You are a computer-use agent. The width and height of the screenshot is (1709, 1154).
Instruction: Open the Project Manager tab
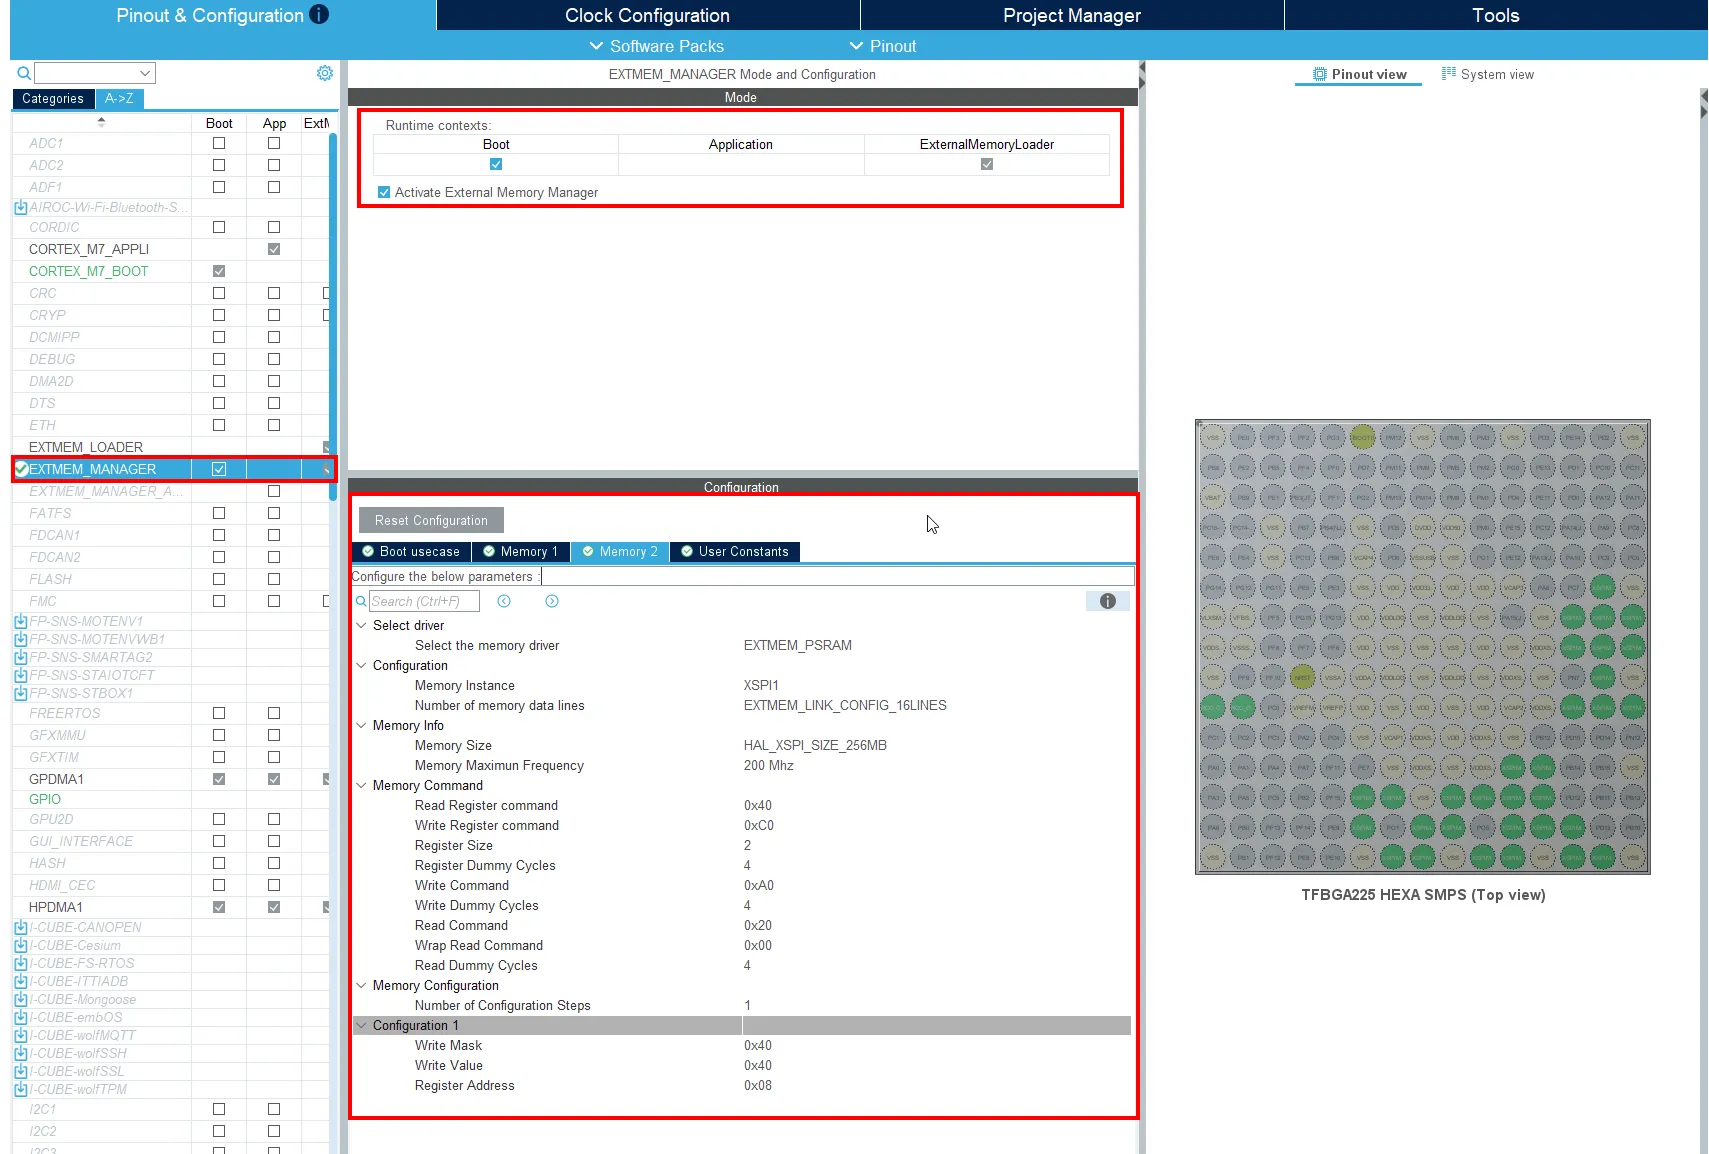click(x=1072, y=15)
